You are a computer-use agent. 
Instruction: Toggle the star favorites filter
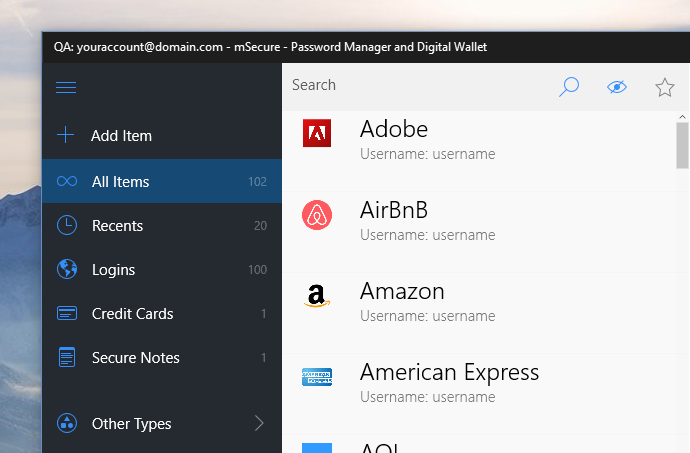tap(664, 87)
